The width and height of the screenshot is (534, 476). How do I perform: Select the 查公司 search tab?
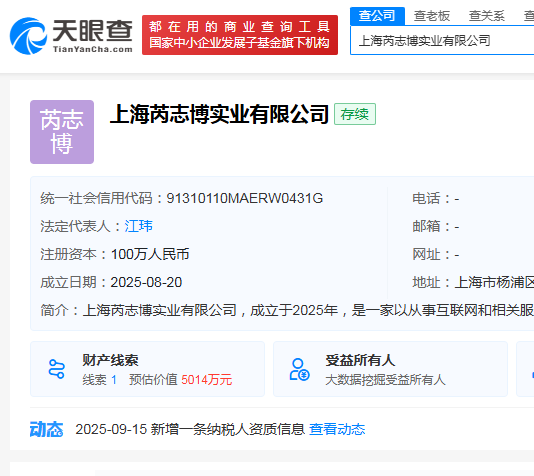[x=377, y=16]
